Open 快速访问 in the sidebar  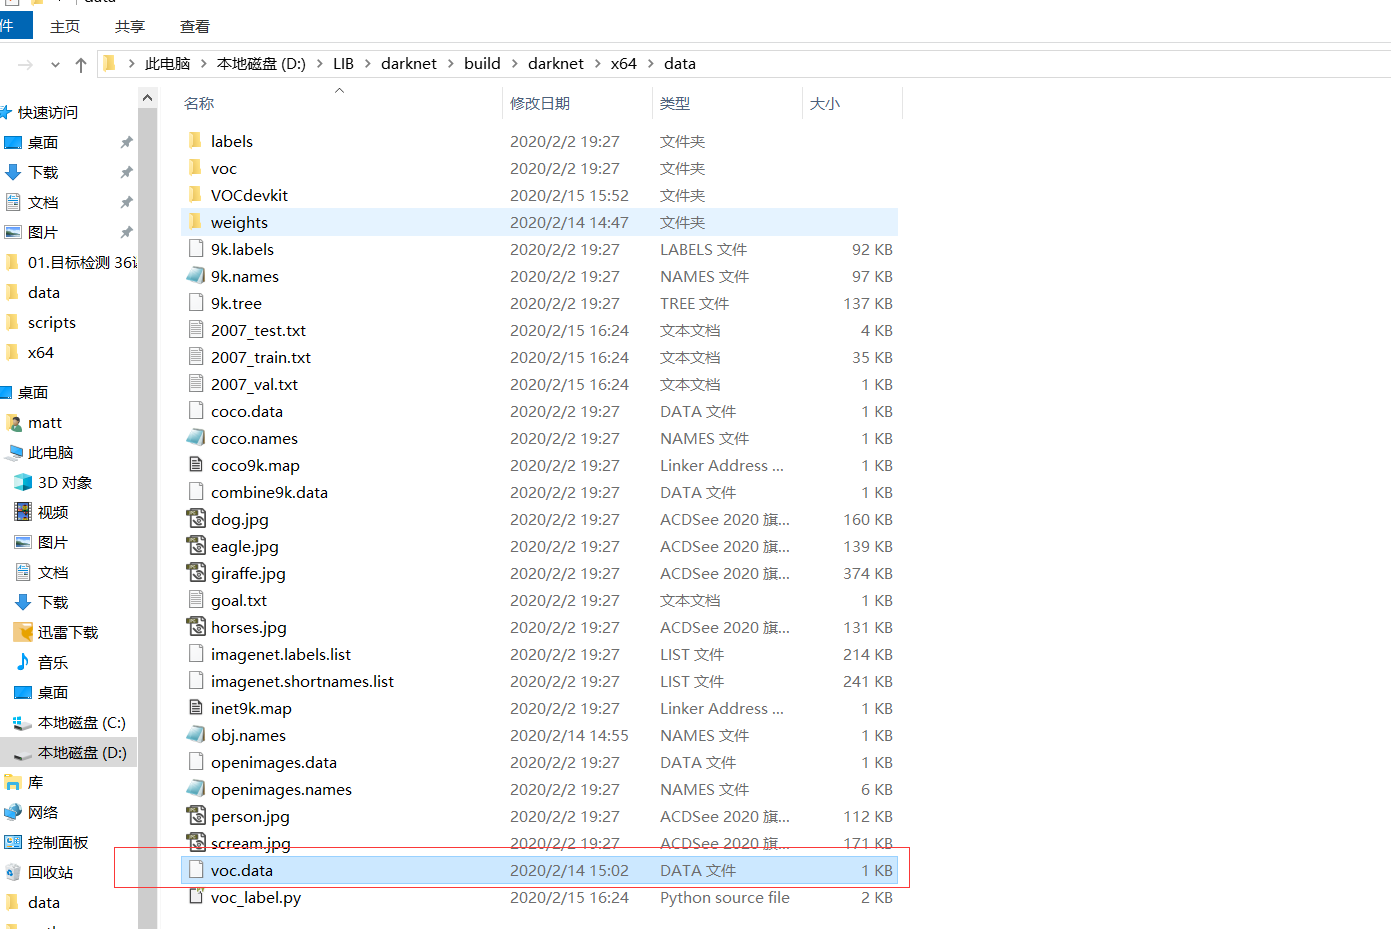47,112
